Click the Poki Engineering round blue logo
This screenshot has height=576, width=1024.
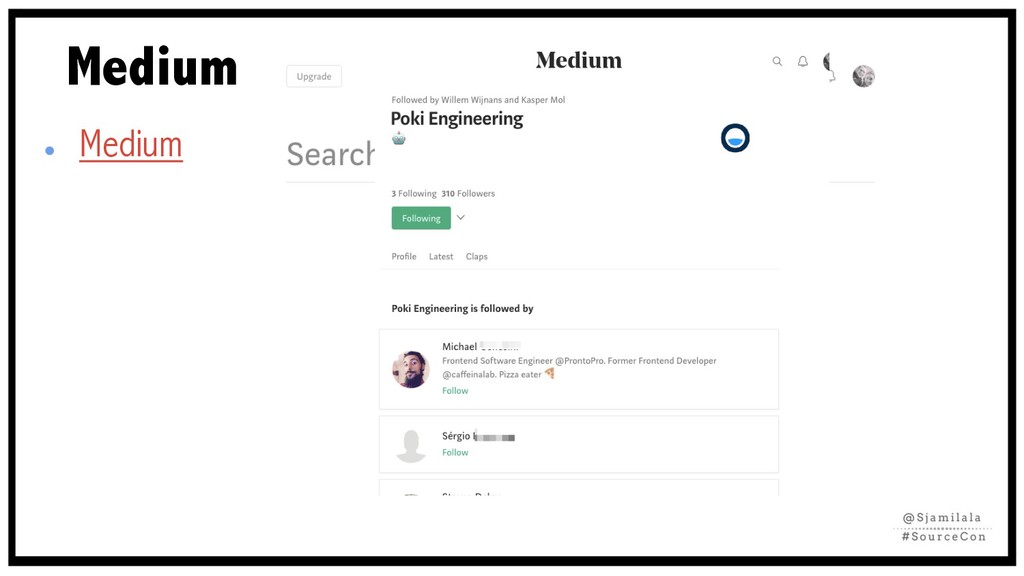(x=735, y=138)
